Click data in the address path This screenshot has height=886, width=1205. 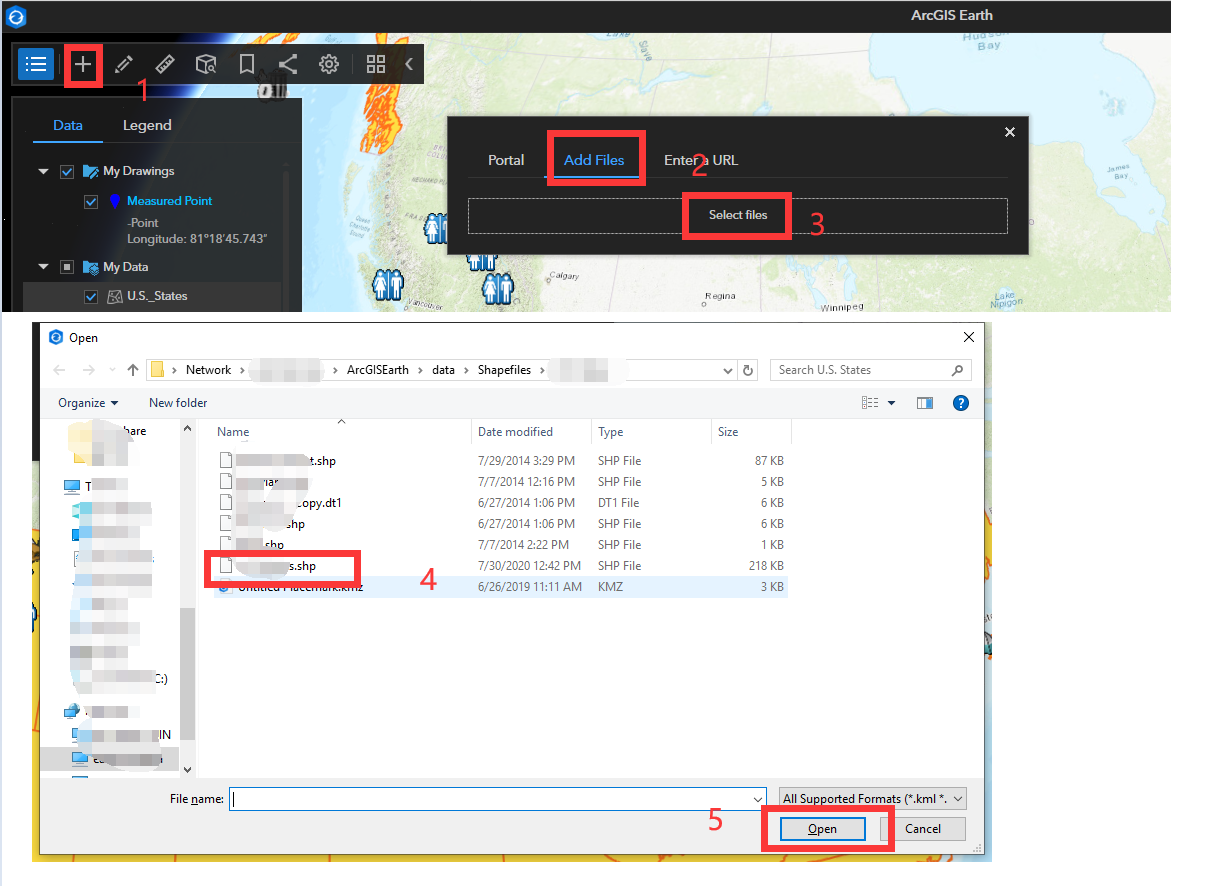coord(443,370)
